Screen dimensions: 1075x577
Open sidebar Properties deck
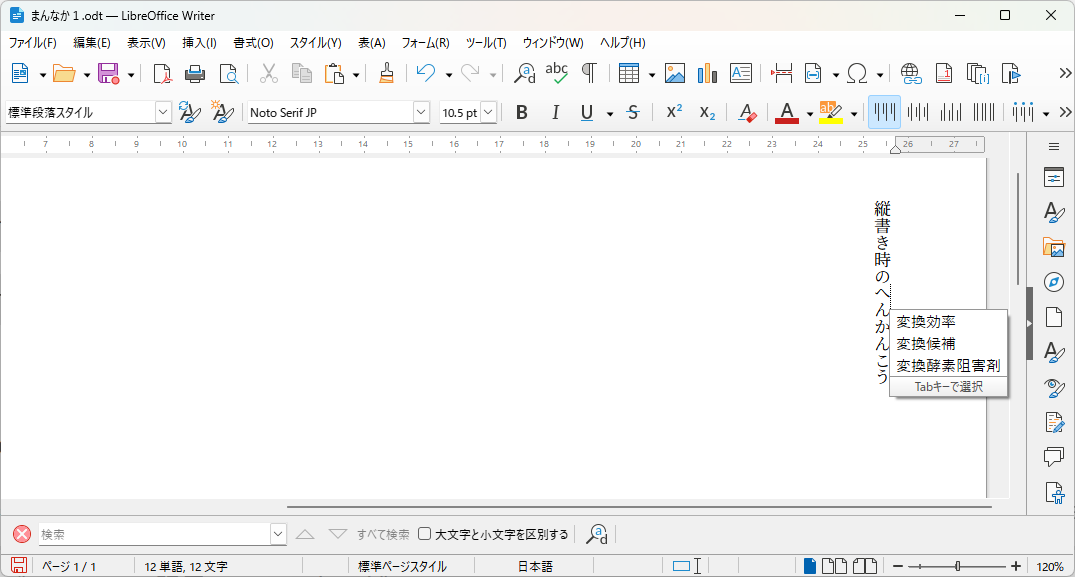1054,177
